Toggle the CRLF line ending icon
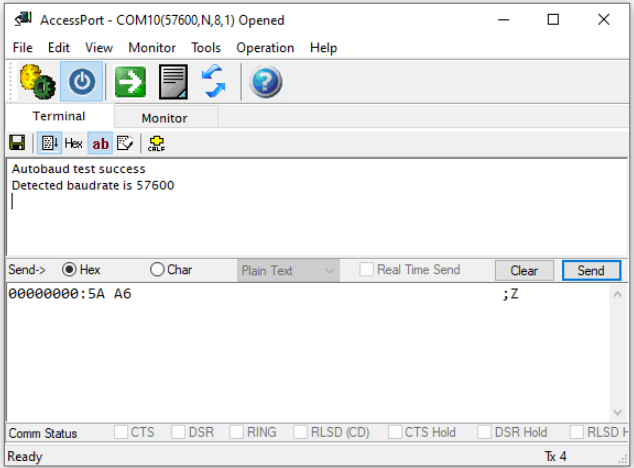The height and width of the screenshot is (468, 634). (x=156, y=143)
